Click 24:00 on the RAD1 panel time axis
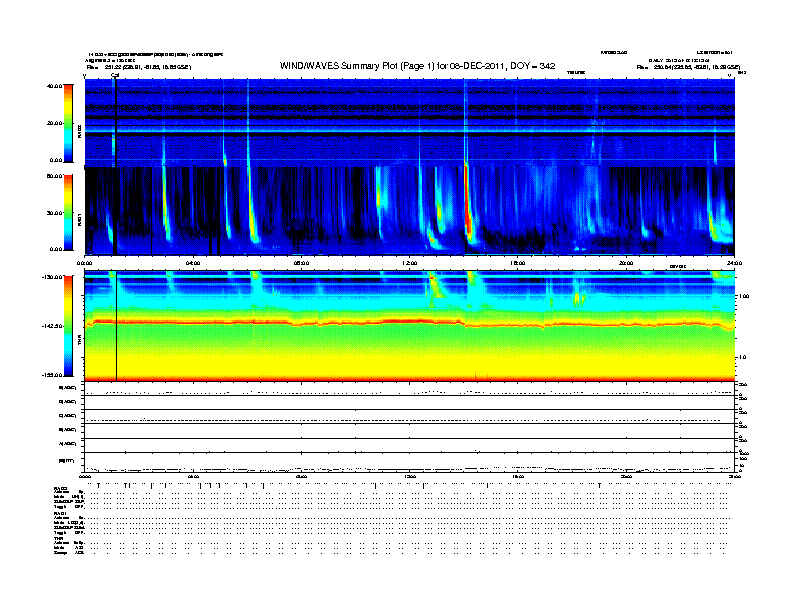Image resolution: width=792 pixels, height=612 pixels. click(x=734, y=263)
